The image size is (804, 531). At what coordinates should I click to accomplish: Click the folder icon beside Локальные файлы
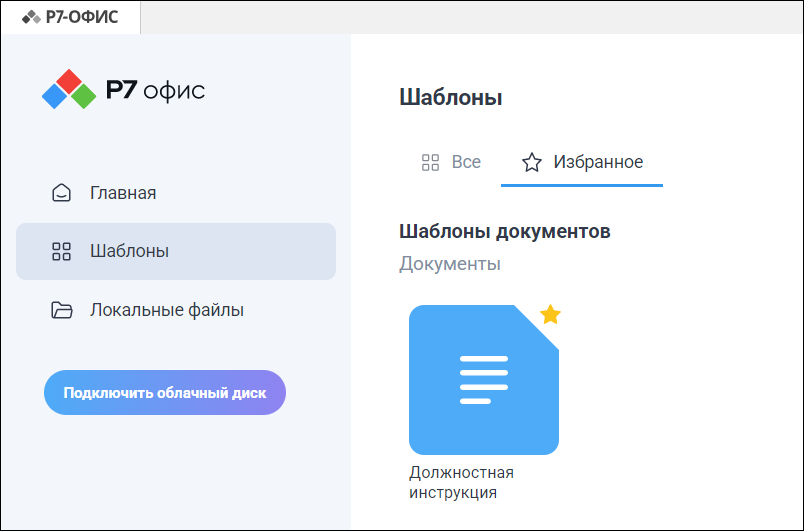62,310
